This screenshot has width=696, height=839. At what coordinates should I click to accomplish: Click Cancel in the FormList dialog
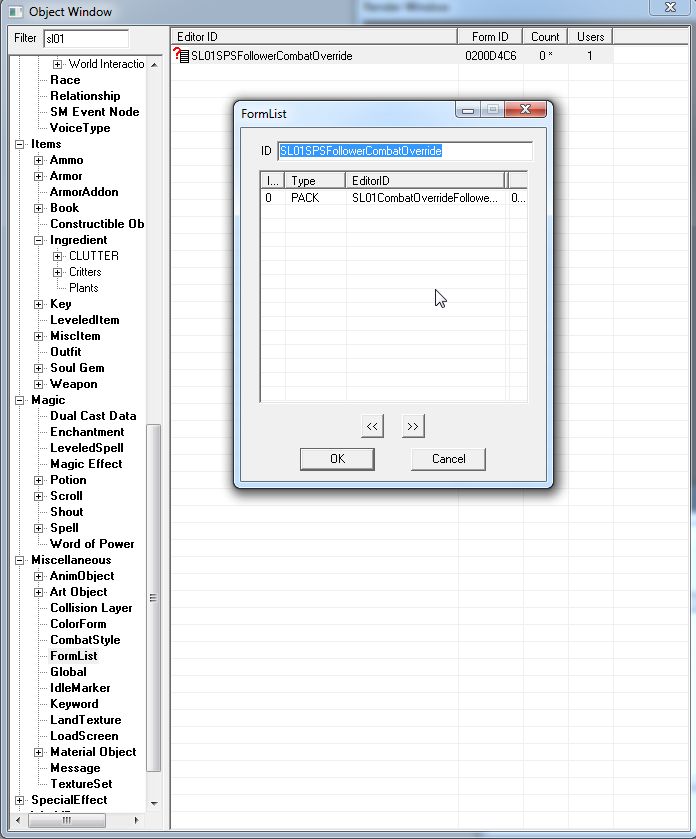(448, 459)
